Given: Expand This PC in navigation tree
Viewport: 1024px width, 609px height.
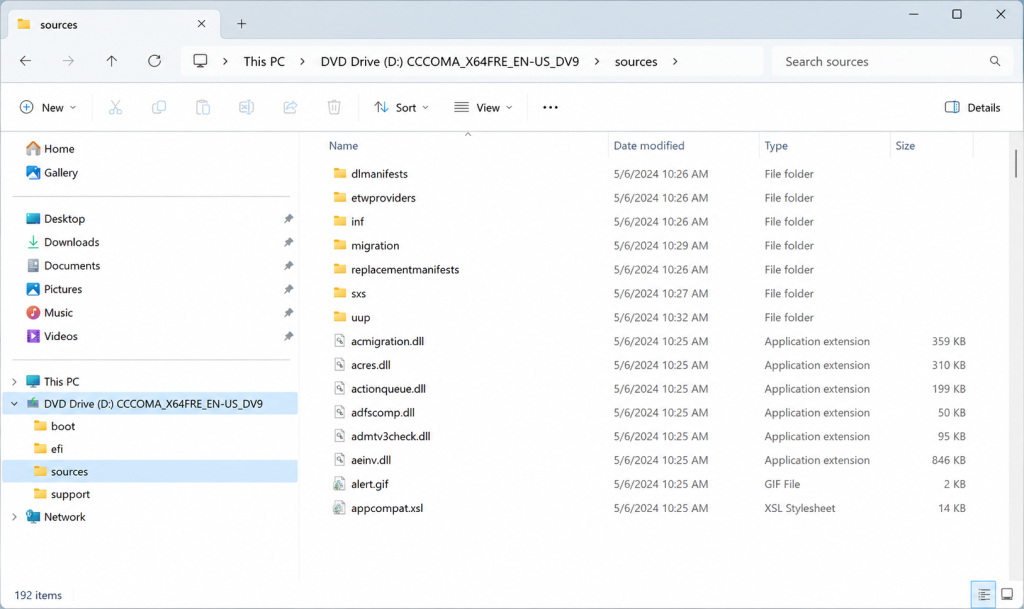Looking at the screenshot, I should 14,381.
